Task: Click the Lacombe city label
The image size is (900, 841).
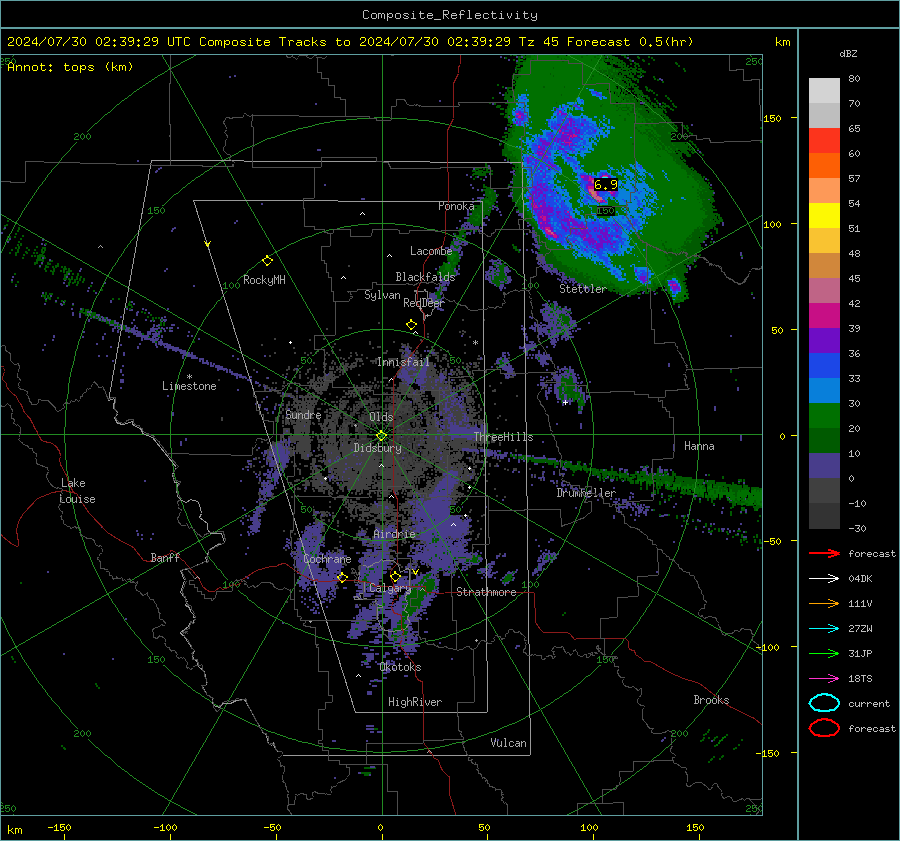Action: tap(431, 251)
